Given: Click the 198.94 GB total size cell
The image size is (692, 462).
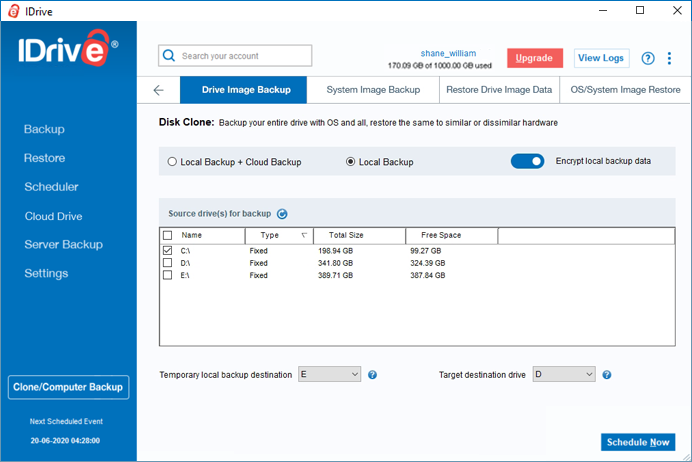Looking at the screenshot, I should (335, 251).
